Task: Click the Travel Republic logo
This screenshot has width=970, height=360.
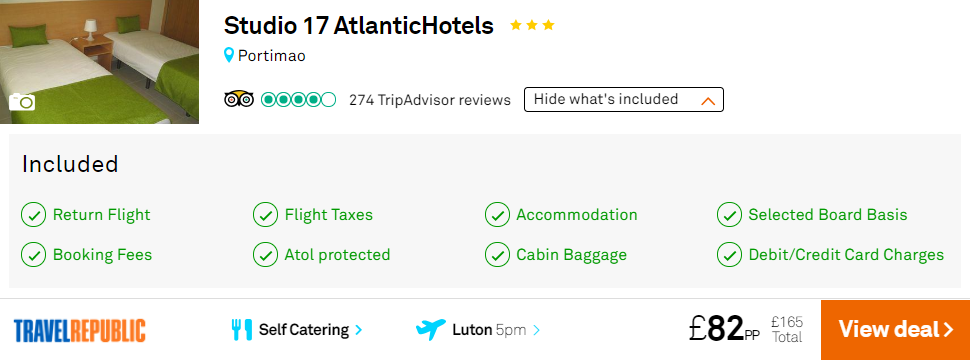Action: [79, 330]
